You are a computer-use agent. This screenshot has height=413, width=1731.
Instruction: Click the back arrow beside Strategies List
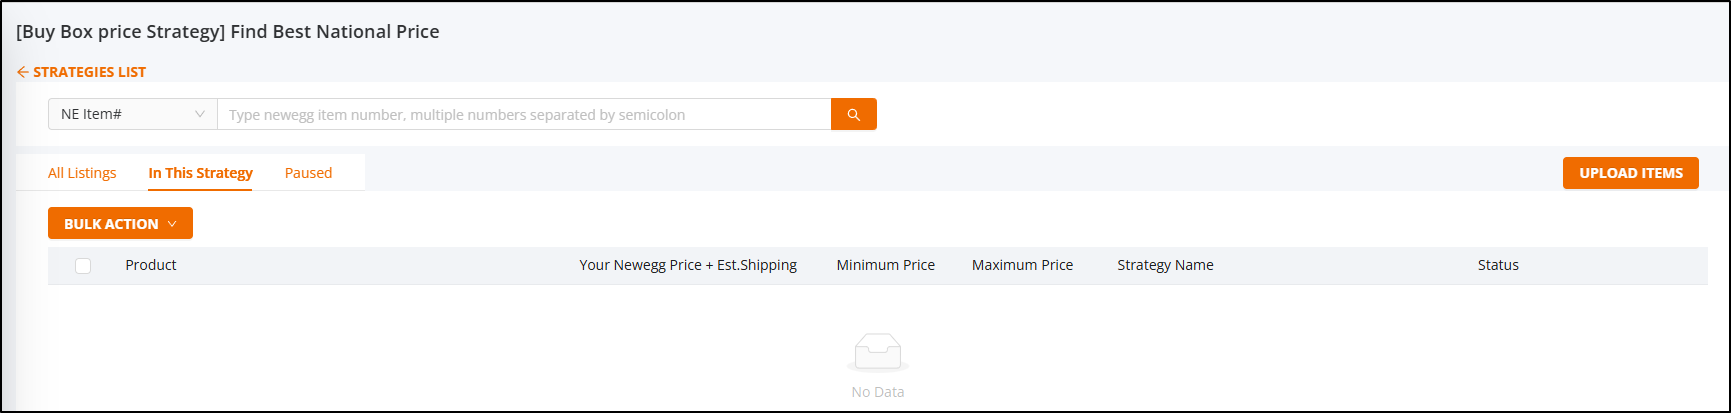(x=23, y=72)
